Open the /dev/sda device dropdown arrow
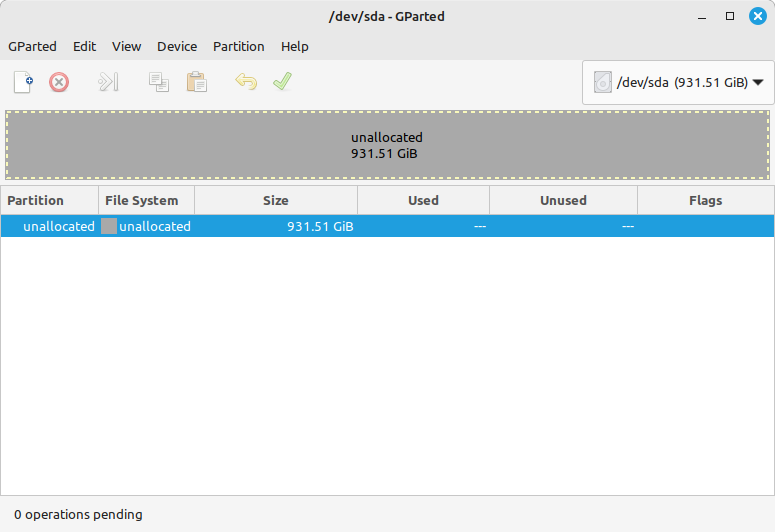775x532 pixels. 758,83
